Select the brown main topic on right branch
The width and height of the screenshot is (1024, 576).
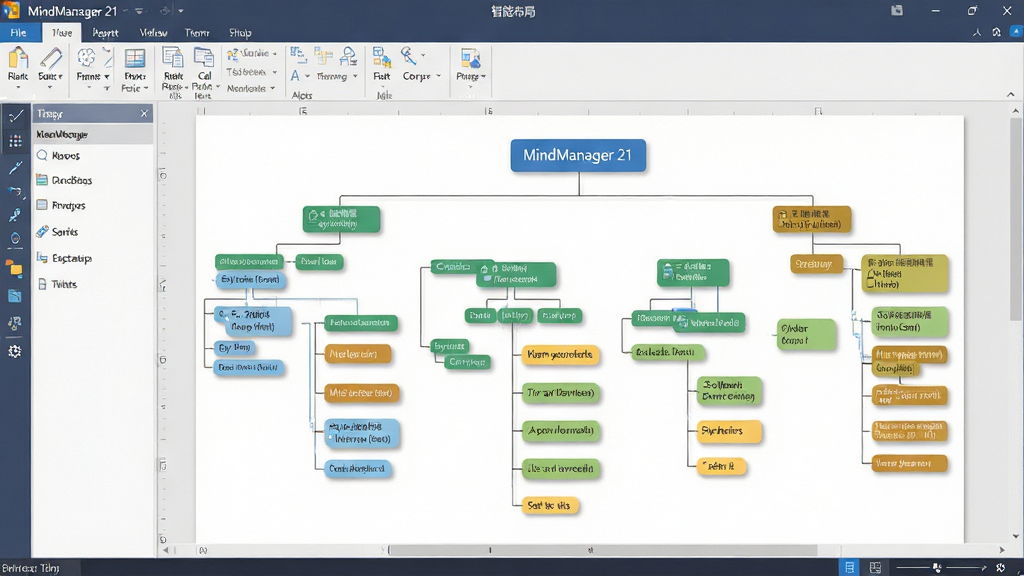(812, 219)
